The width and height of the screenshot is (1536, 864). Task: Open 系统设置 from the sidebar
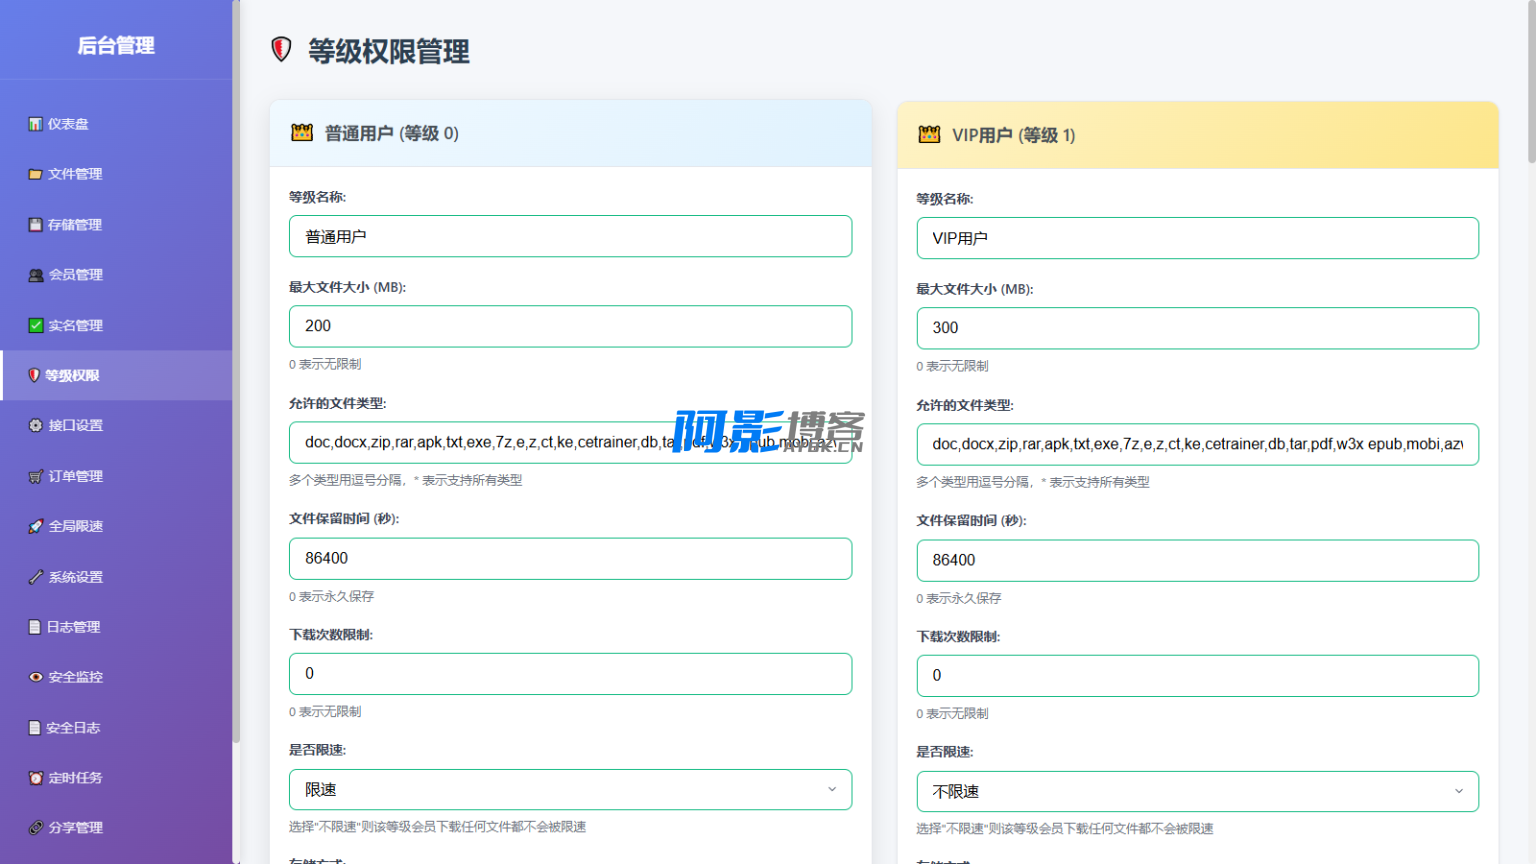75,577
